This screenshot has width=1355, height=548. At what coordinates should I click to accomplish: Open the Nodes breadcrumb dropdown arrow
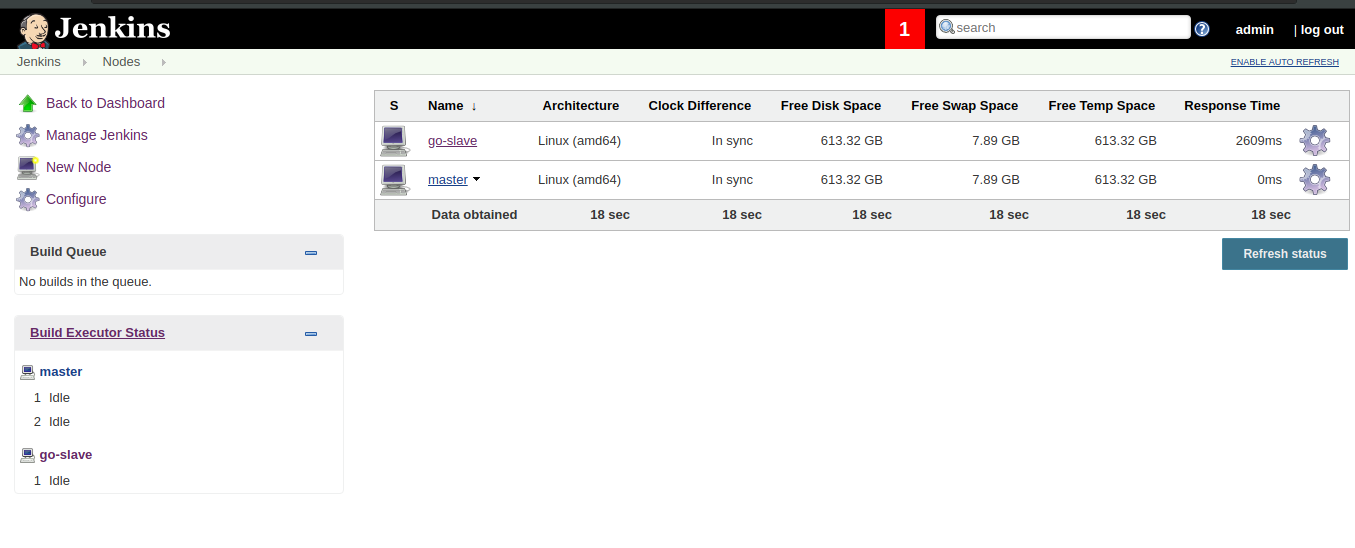pos(164,62)
